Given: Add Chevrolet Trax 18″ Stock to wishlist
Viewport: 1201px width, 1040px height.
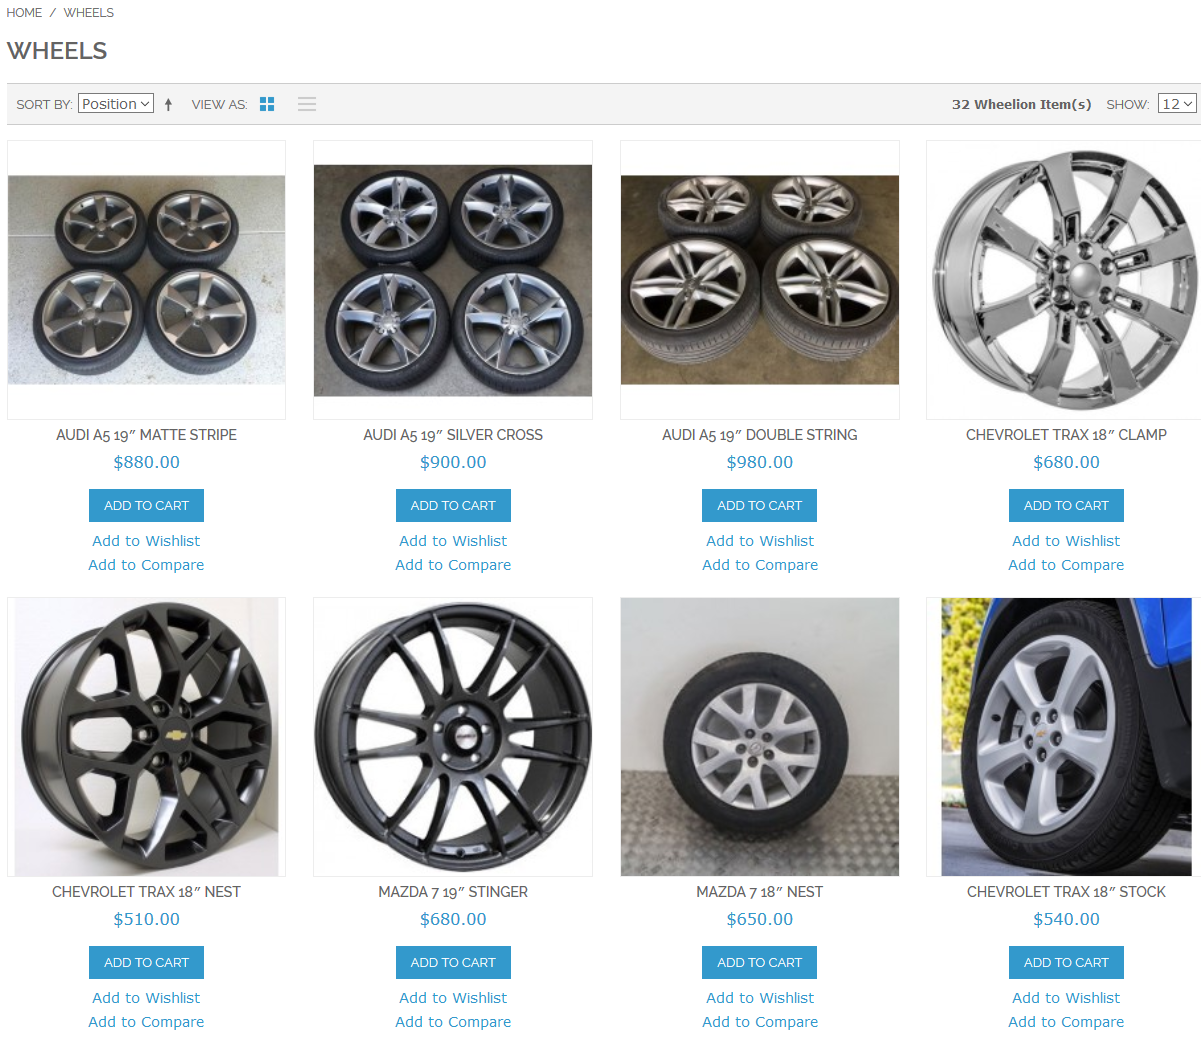Looking at the screenshot, I should point(1066,998).
